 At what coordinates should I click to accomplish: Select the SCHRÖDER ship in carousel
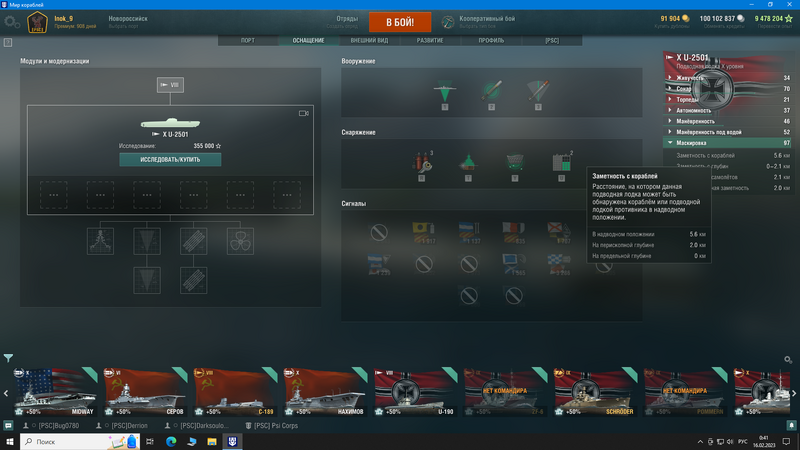tap(596, 391)
